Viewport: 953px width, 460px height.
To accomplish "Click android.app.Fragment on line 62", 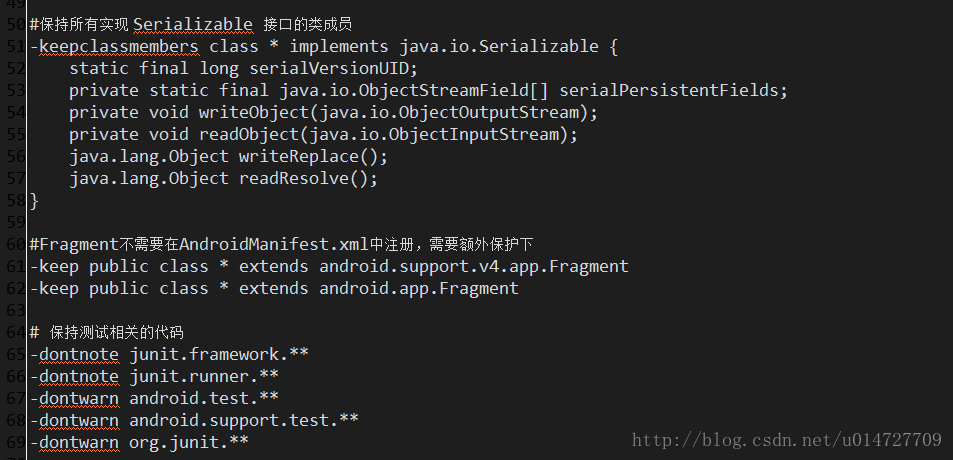I will click(x=419, y=288).
